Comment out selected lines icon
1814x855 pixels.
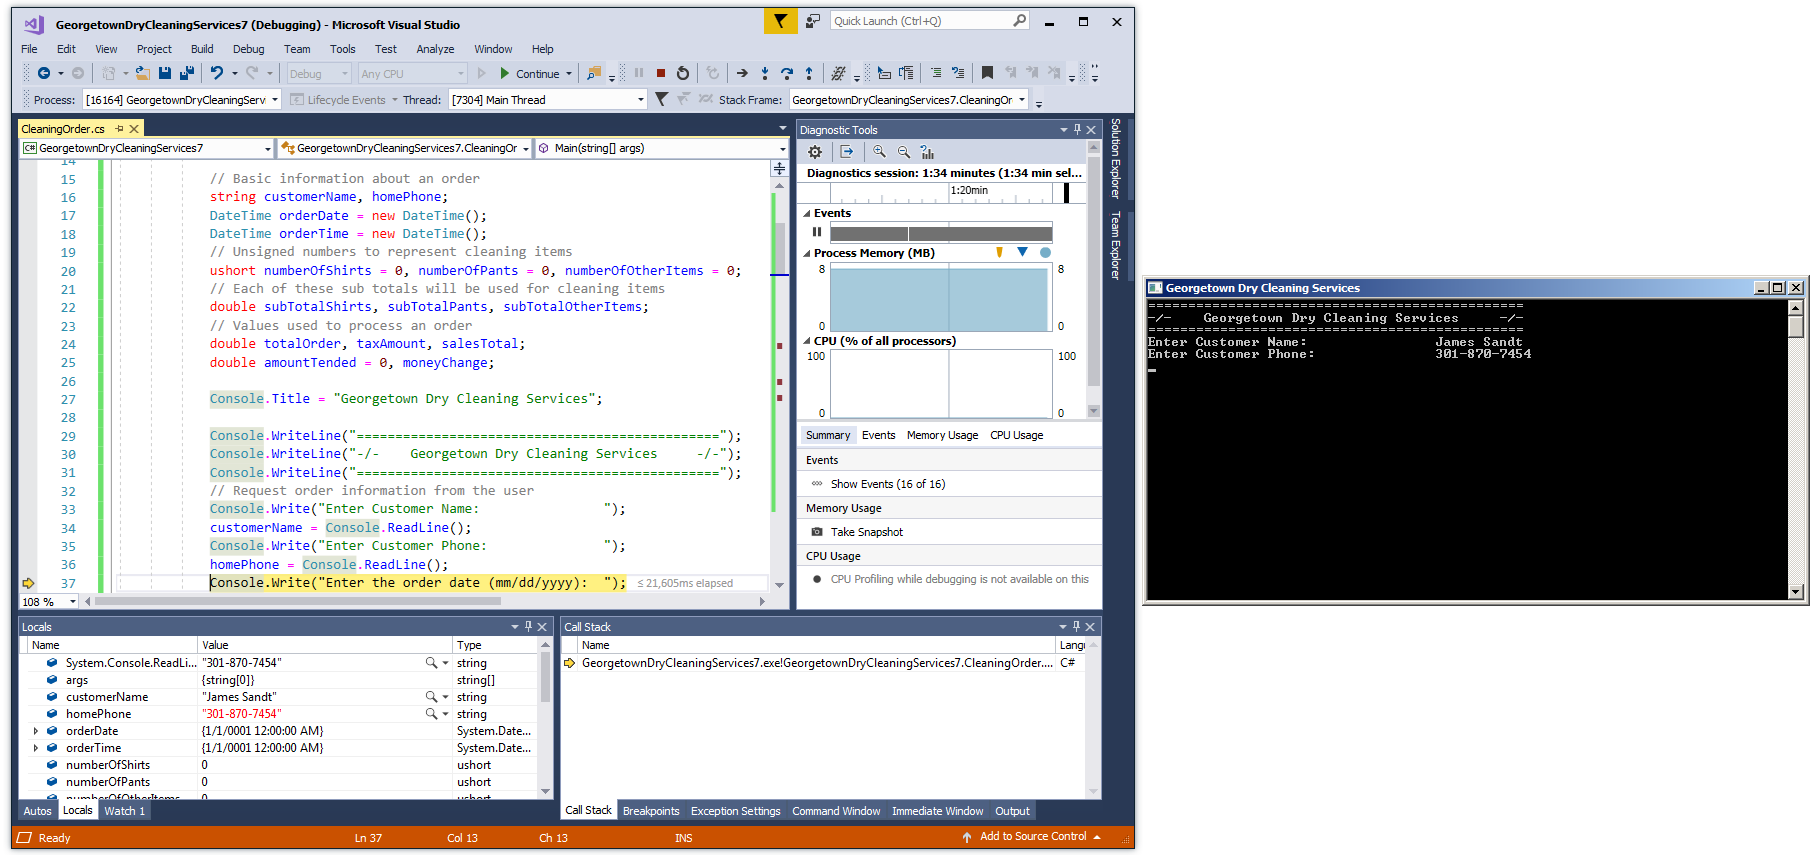coord(936,73)
